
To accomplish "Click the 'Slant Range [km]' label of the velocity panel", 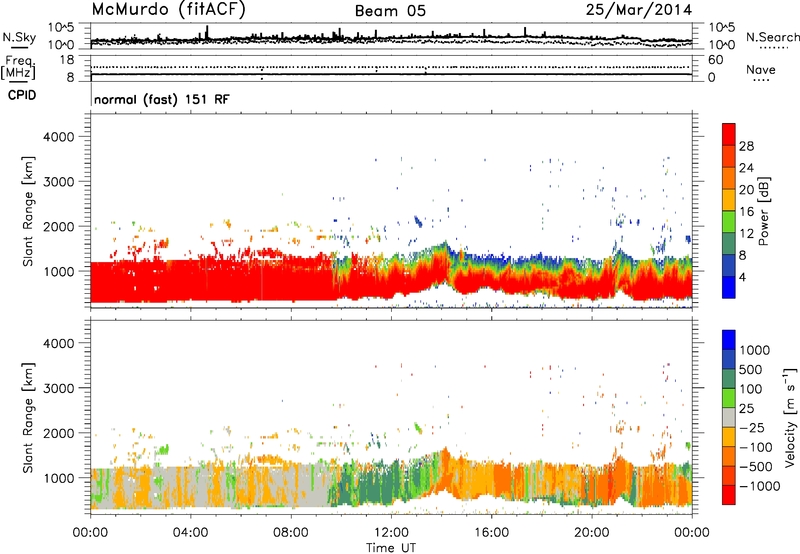I will 28,417.
